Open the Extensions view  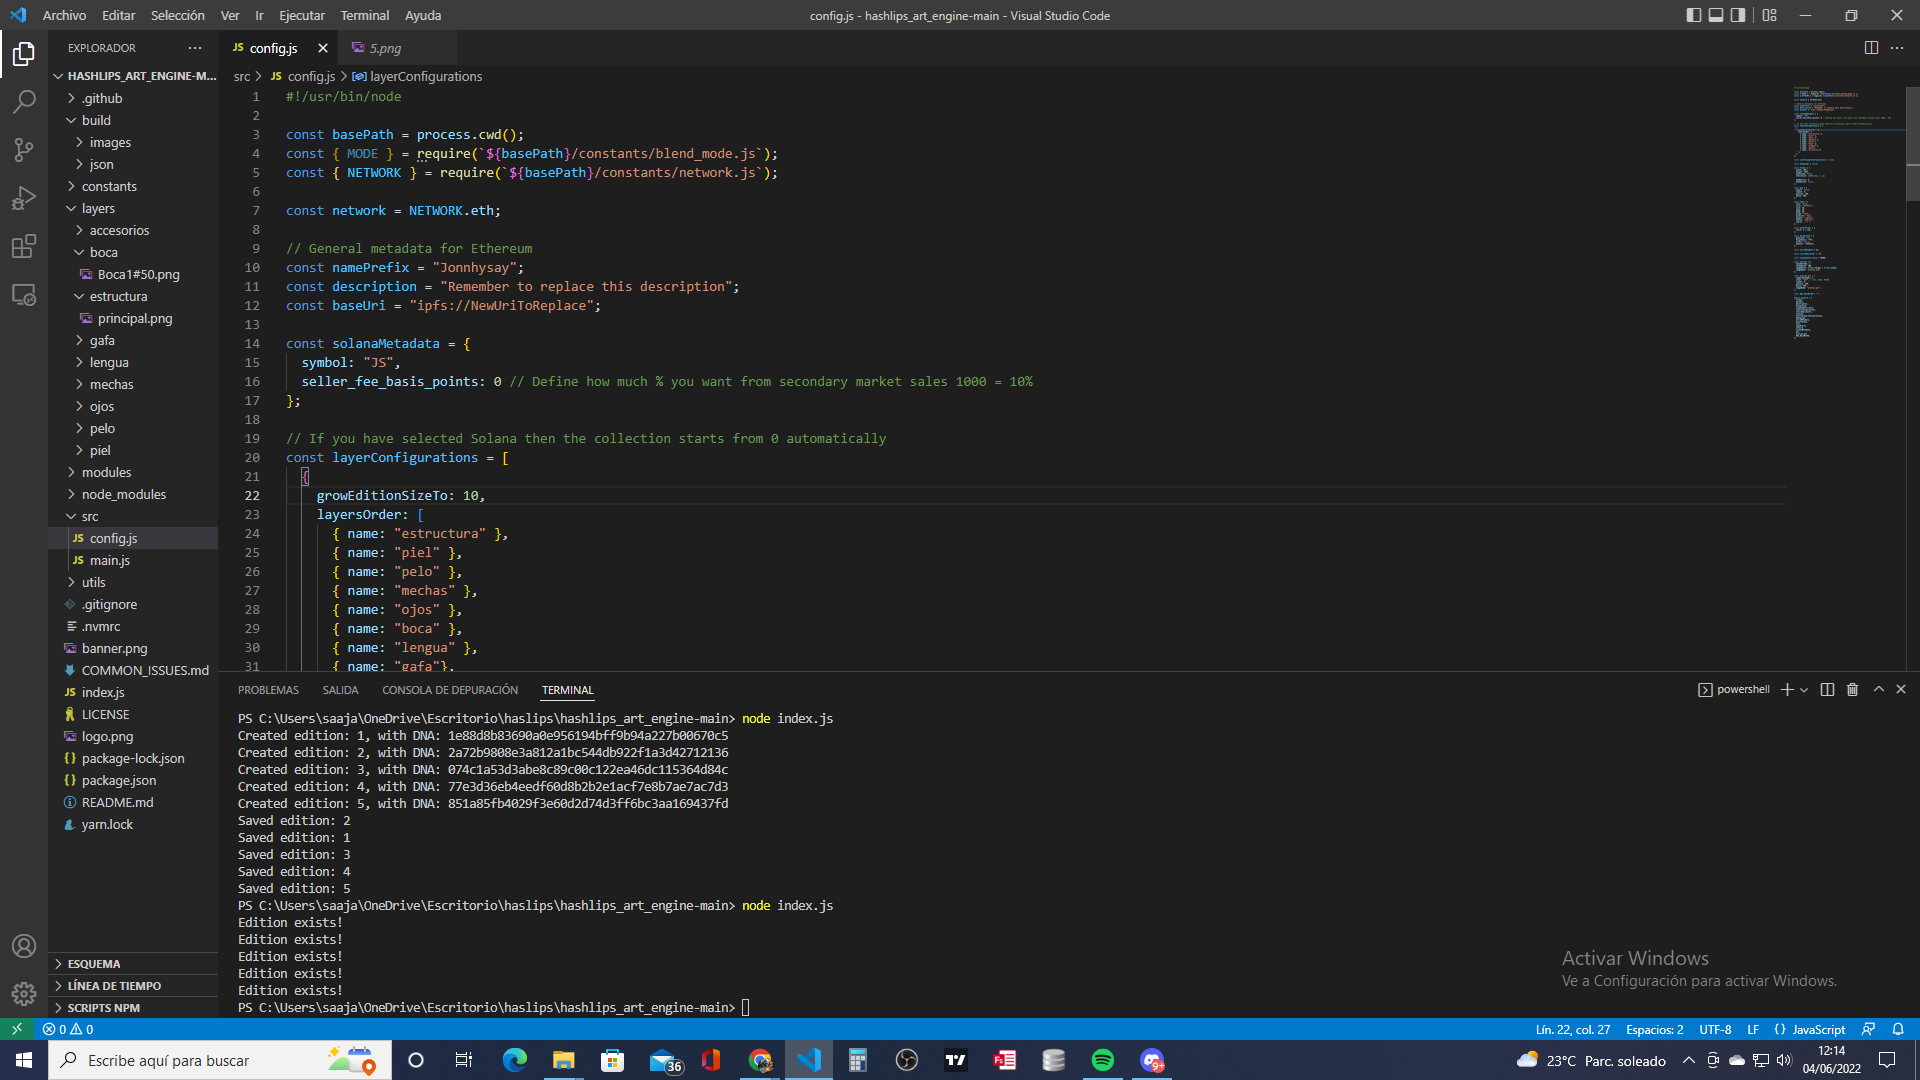tap(24, 246)
